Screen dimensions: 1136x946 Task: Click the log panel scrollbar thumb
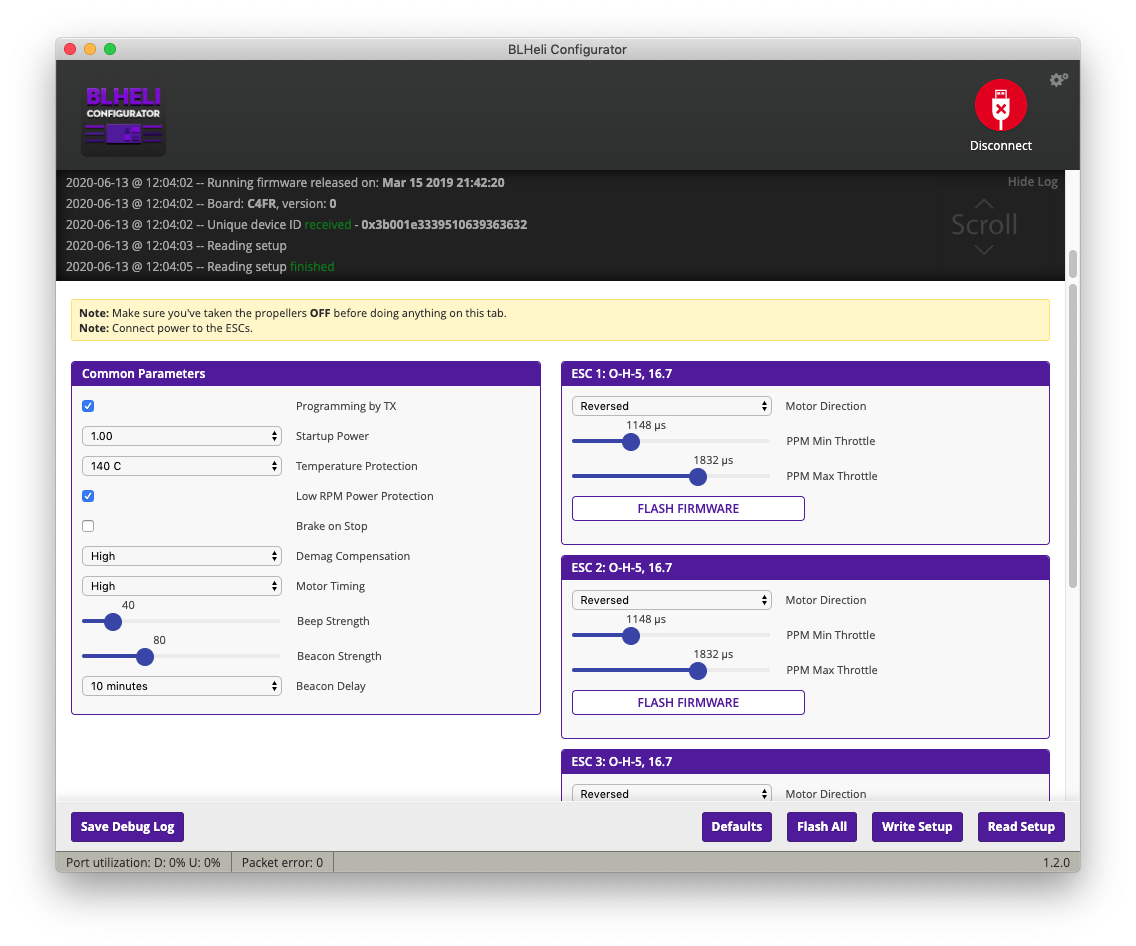point(1073,264)
